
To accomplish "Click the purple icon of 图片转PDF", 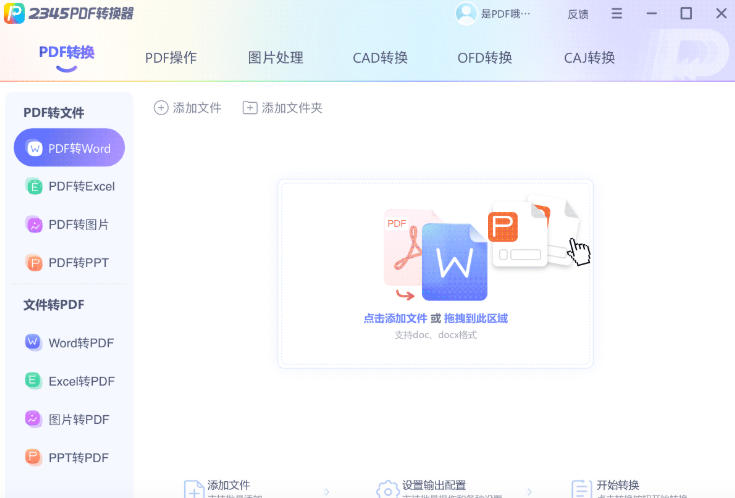I will (x=33, y=418).
